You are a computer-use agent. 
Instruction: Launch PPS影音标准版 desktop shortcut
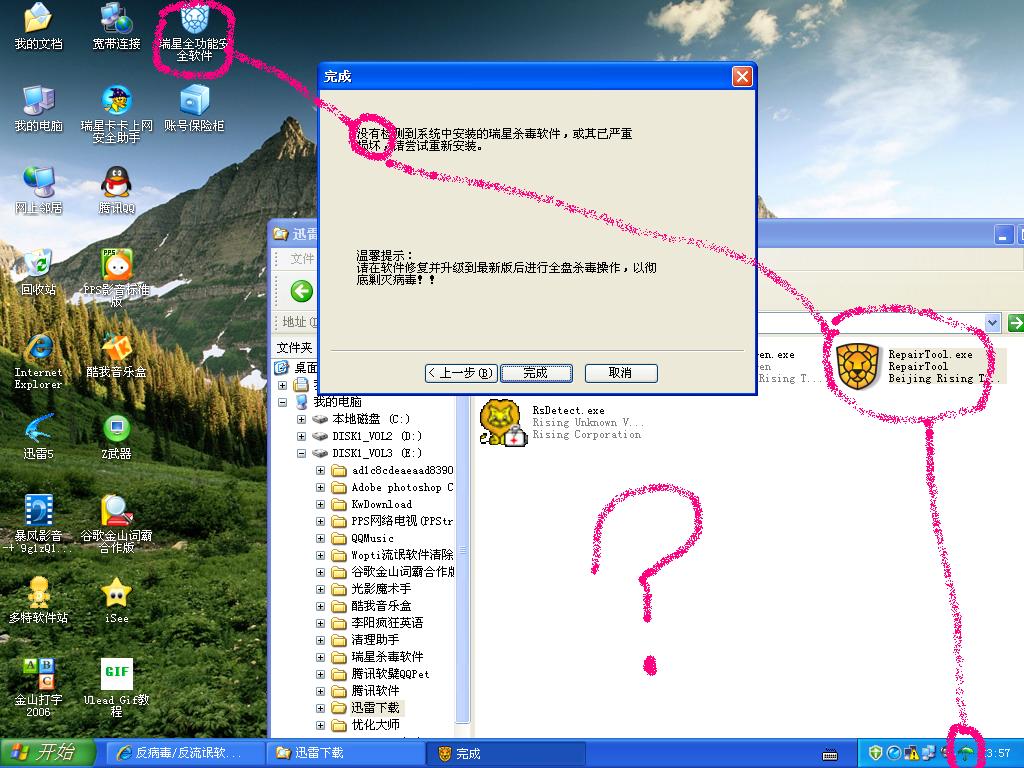(x=116, y=278)
